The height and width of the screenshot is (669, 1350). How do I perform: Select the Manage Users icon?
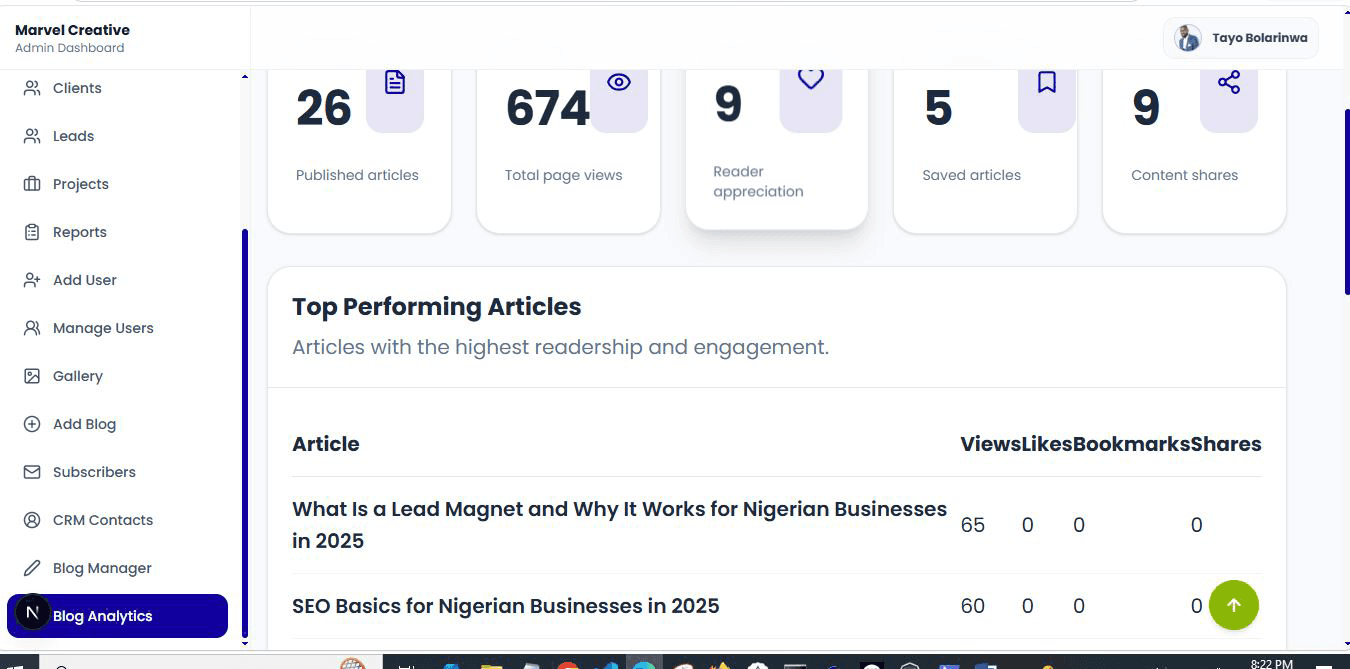(32, 328)
